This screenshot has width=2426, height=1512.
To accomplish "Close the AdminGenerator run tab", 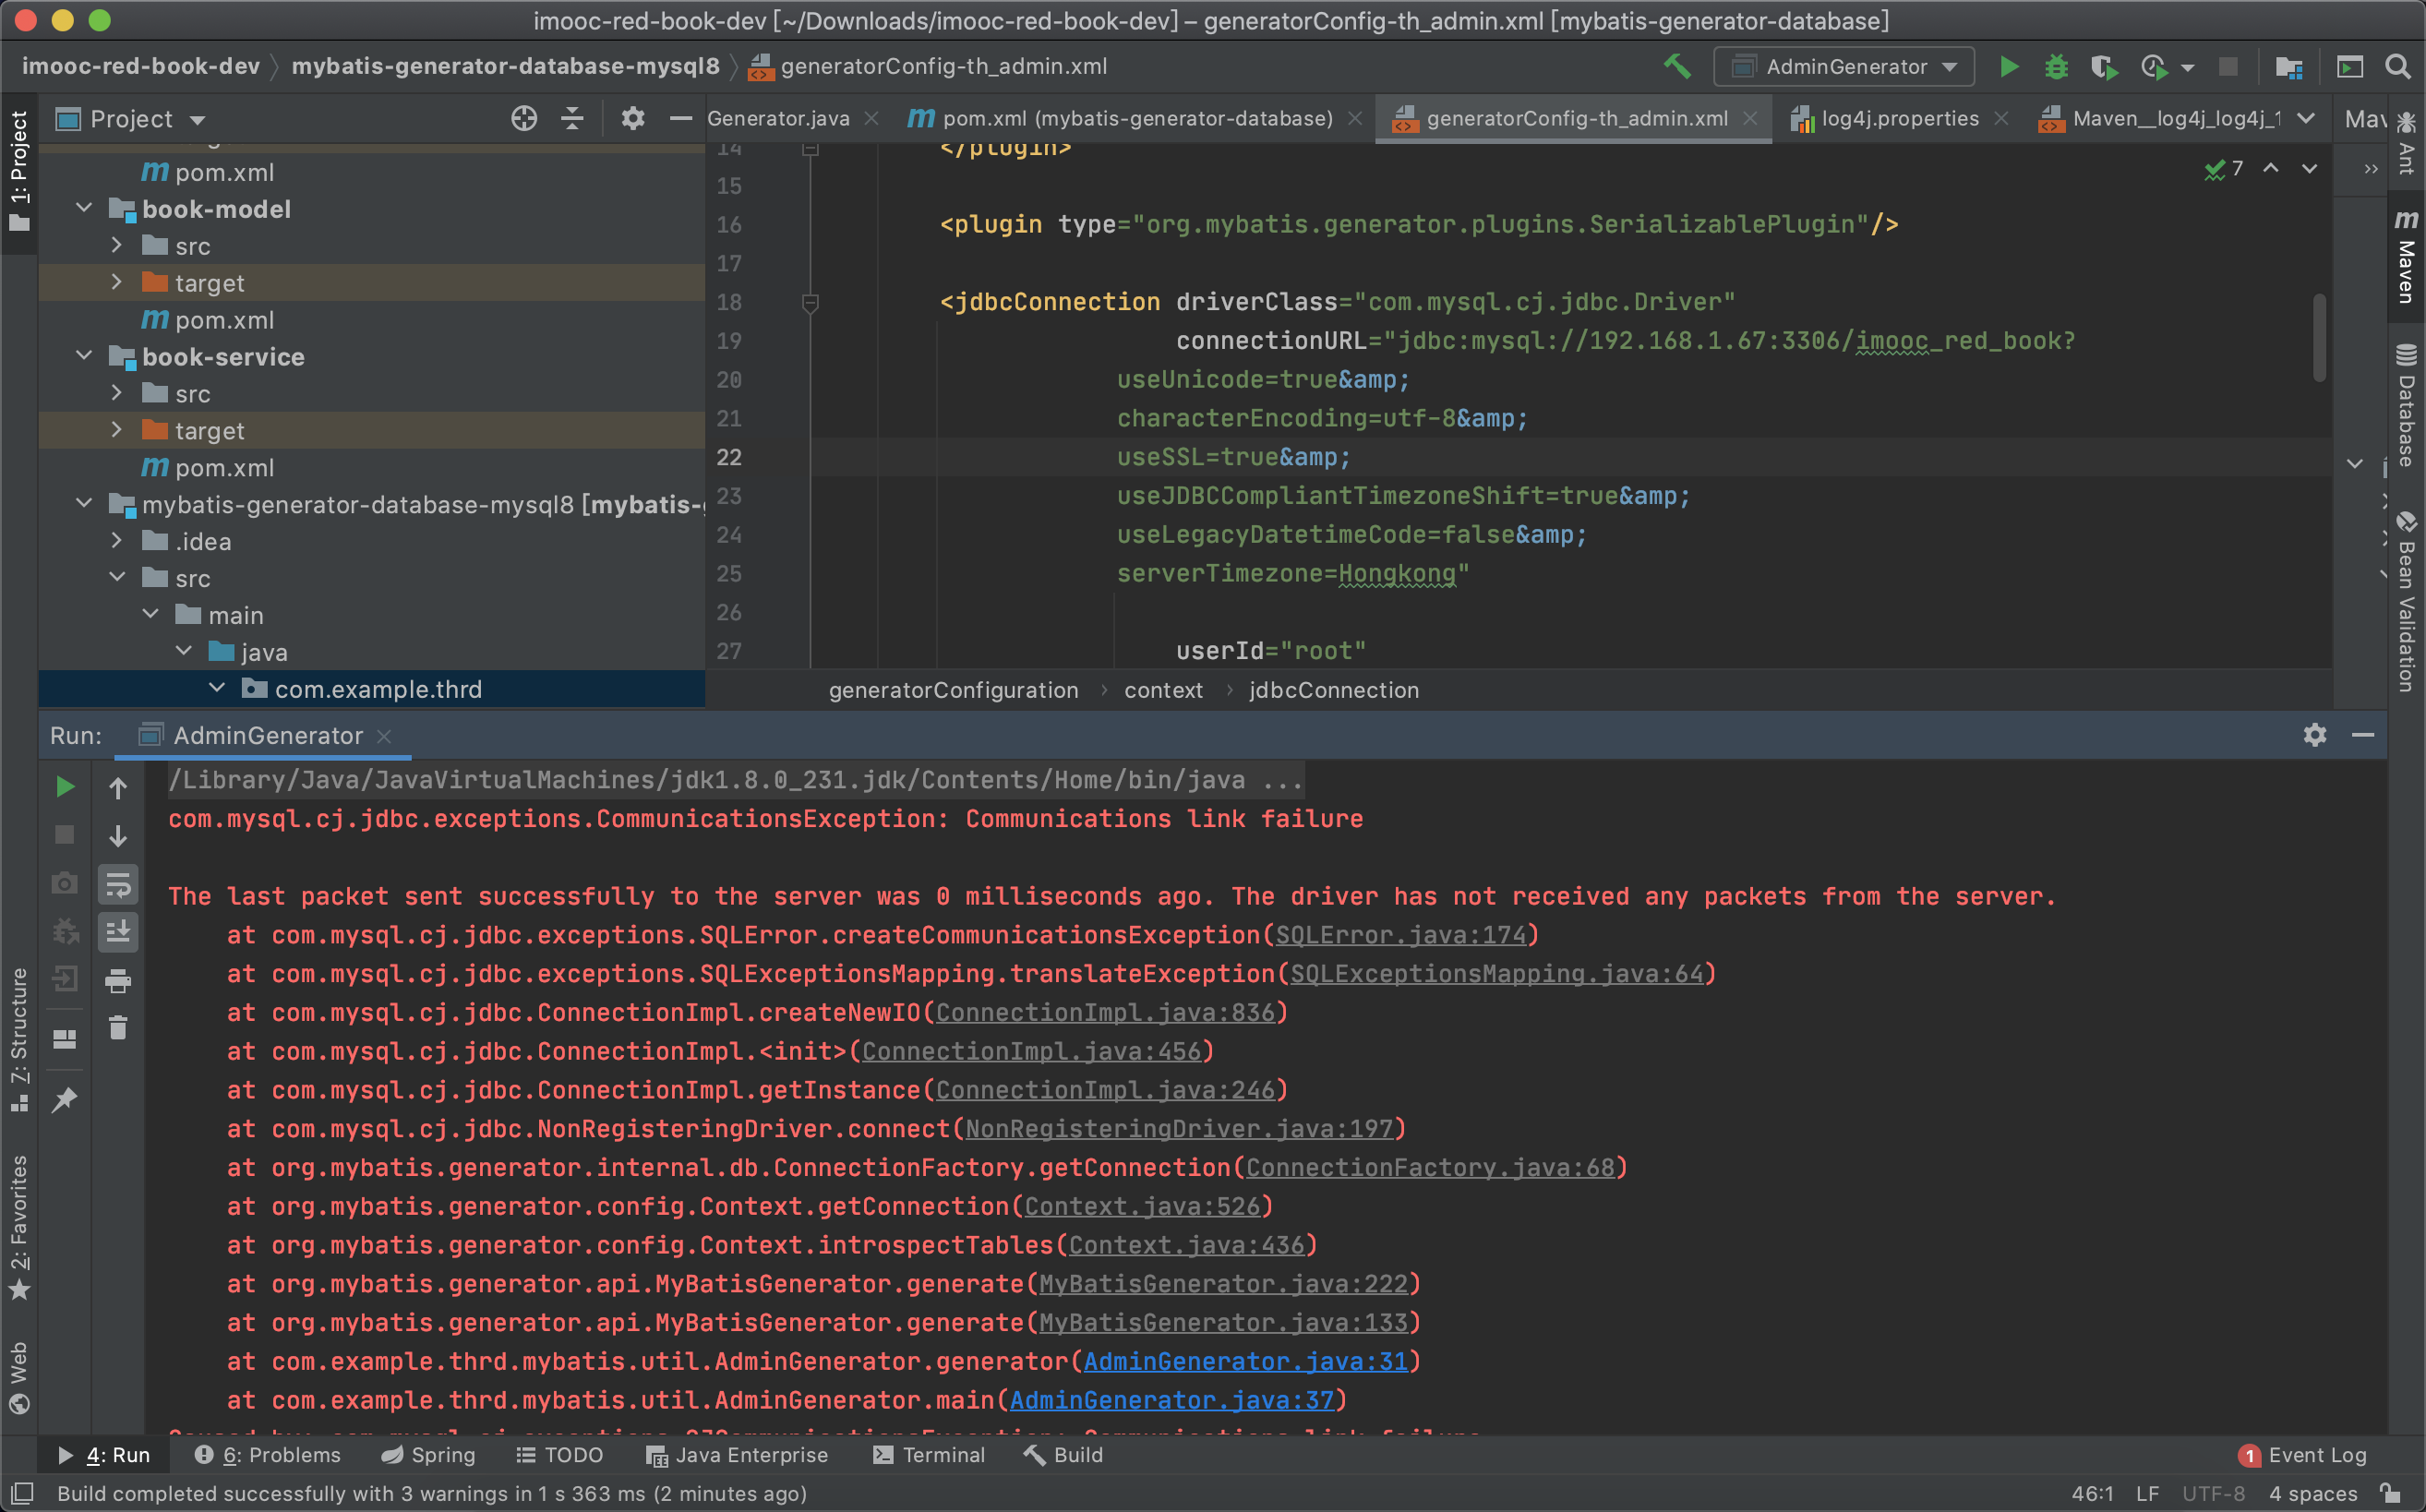I will pyautogui.click(x=384, y=736).
